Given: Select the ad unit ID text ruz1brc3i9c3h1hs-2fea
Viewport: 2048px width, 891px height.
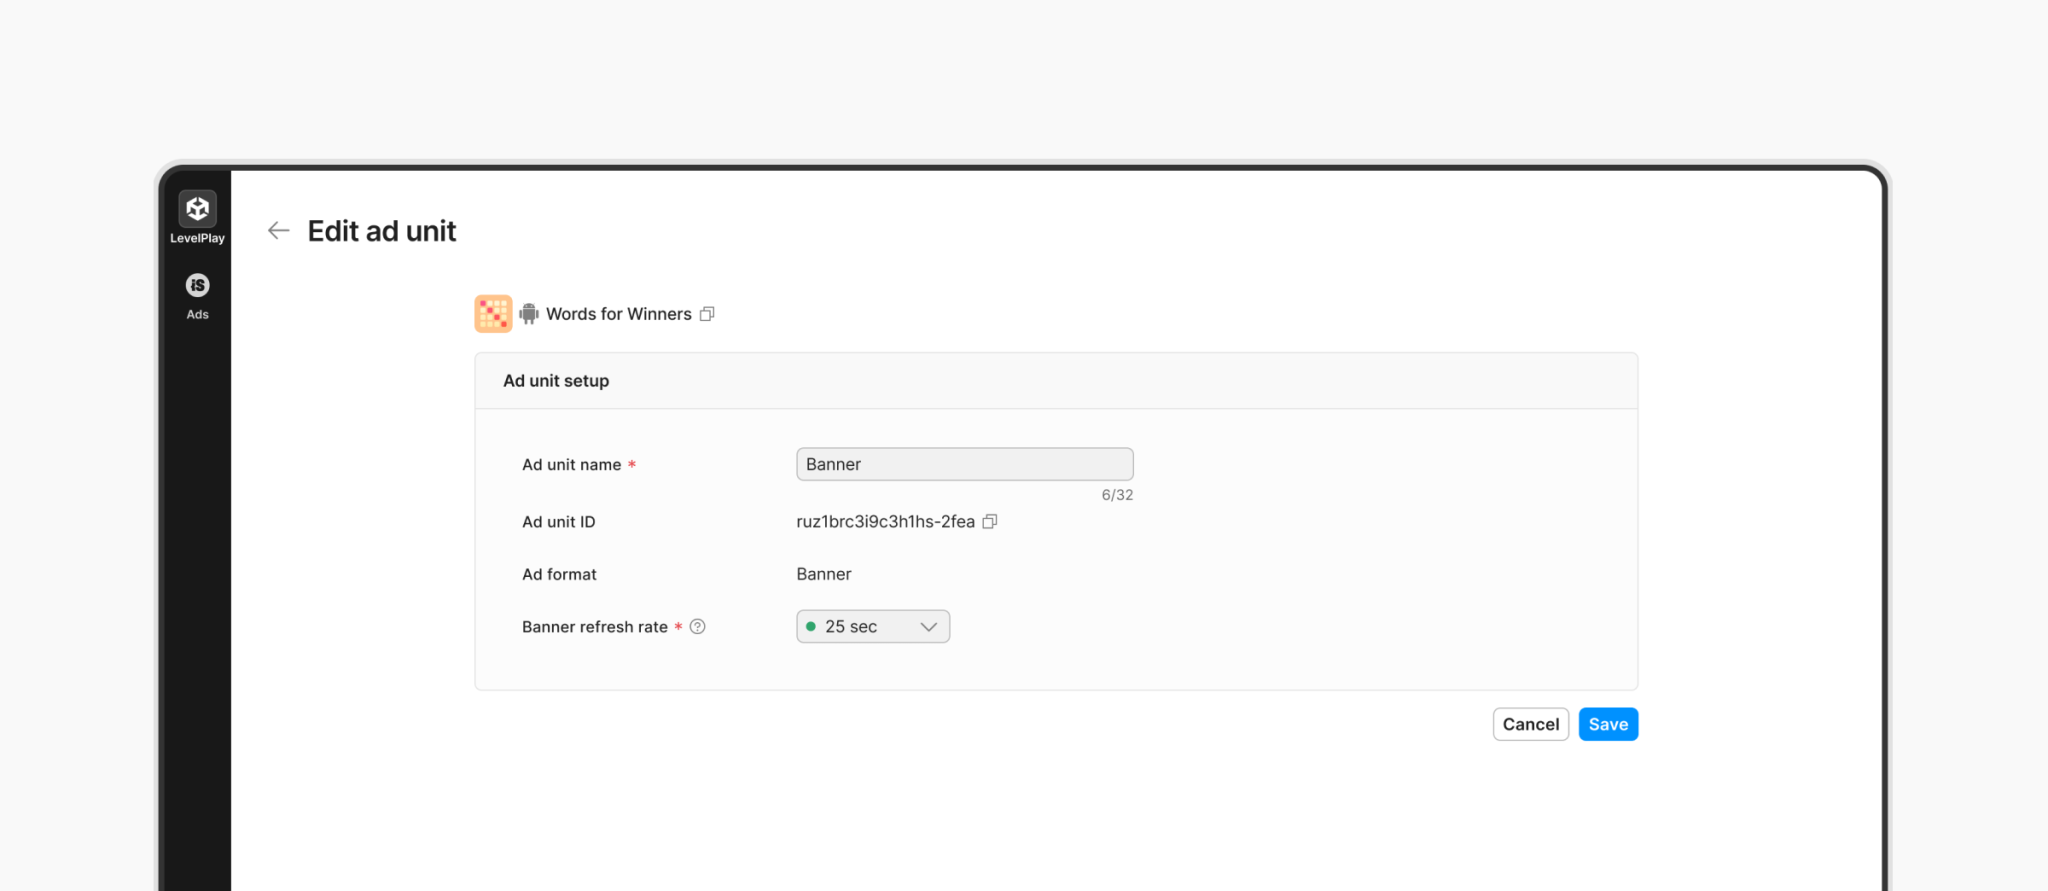Looking at the screenshot, I should coord(885,522).
